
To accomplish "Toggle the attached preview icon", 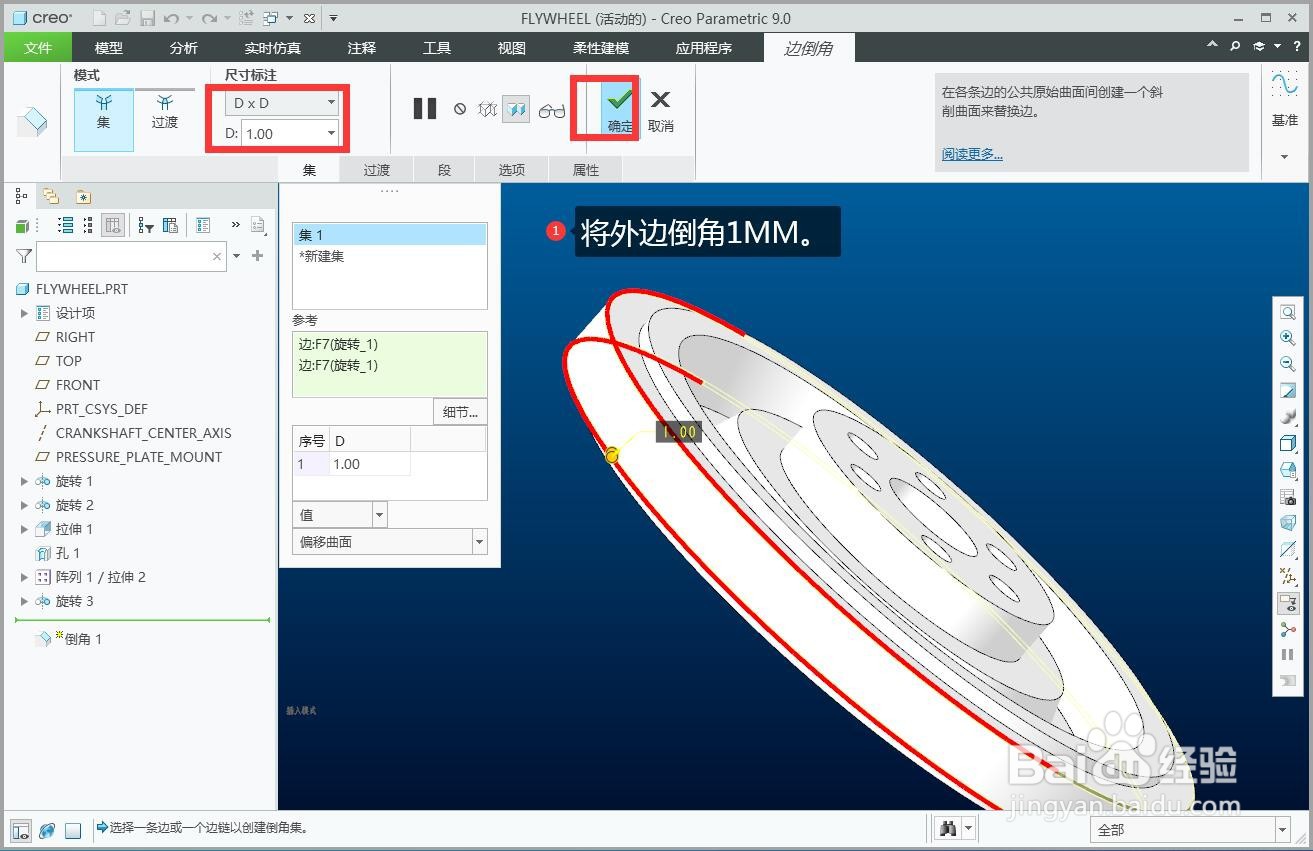I will pos(516,109).
